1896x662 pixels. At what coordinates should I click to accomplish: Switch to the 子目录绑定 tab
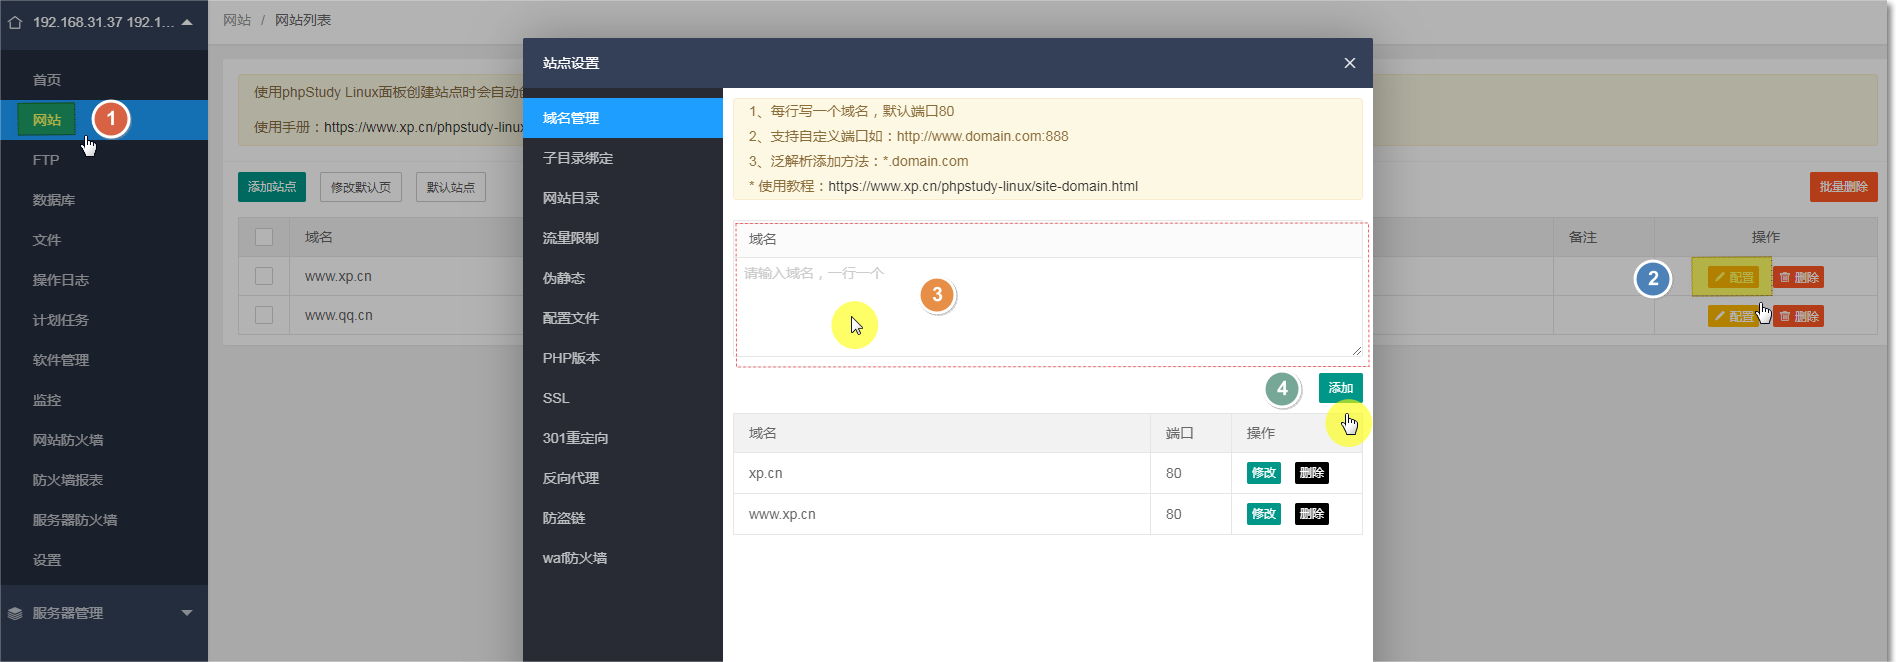point(622,158)
